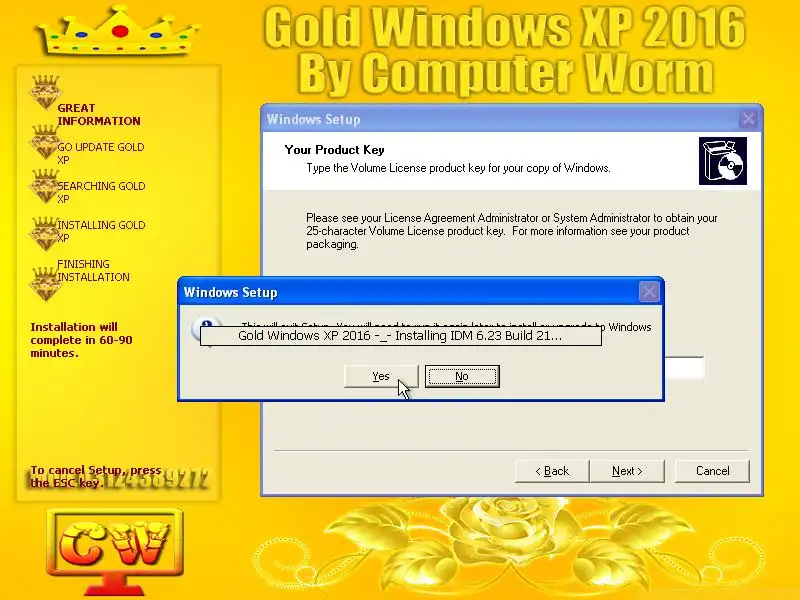The image size is (800, 600).
Task: Click No in the quit confirmation dialog
Action: click(x=462, y=377)
